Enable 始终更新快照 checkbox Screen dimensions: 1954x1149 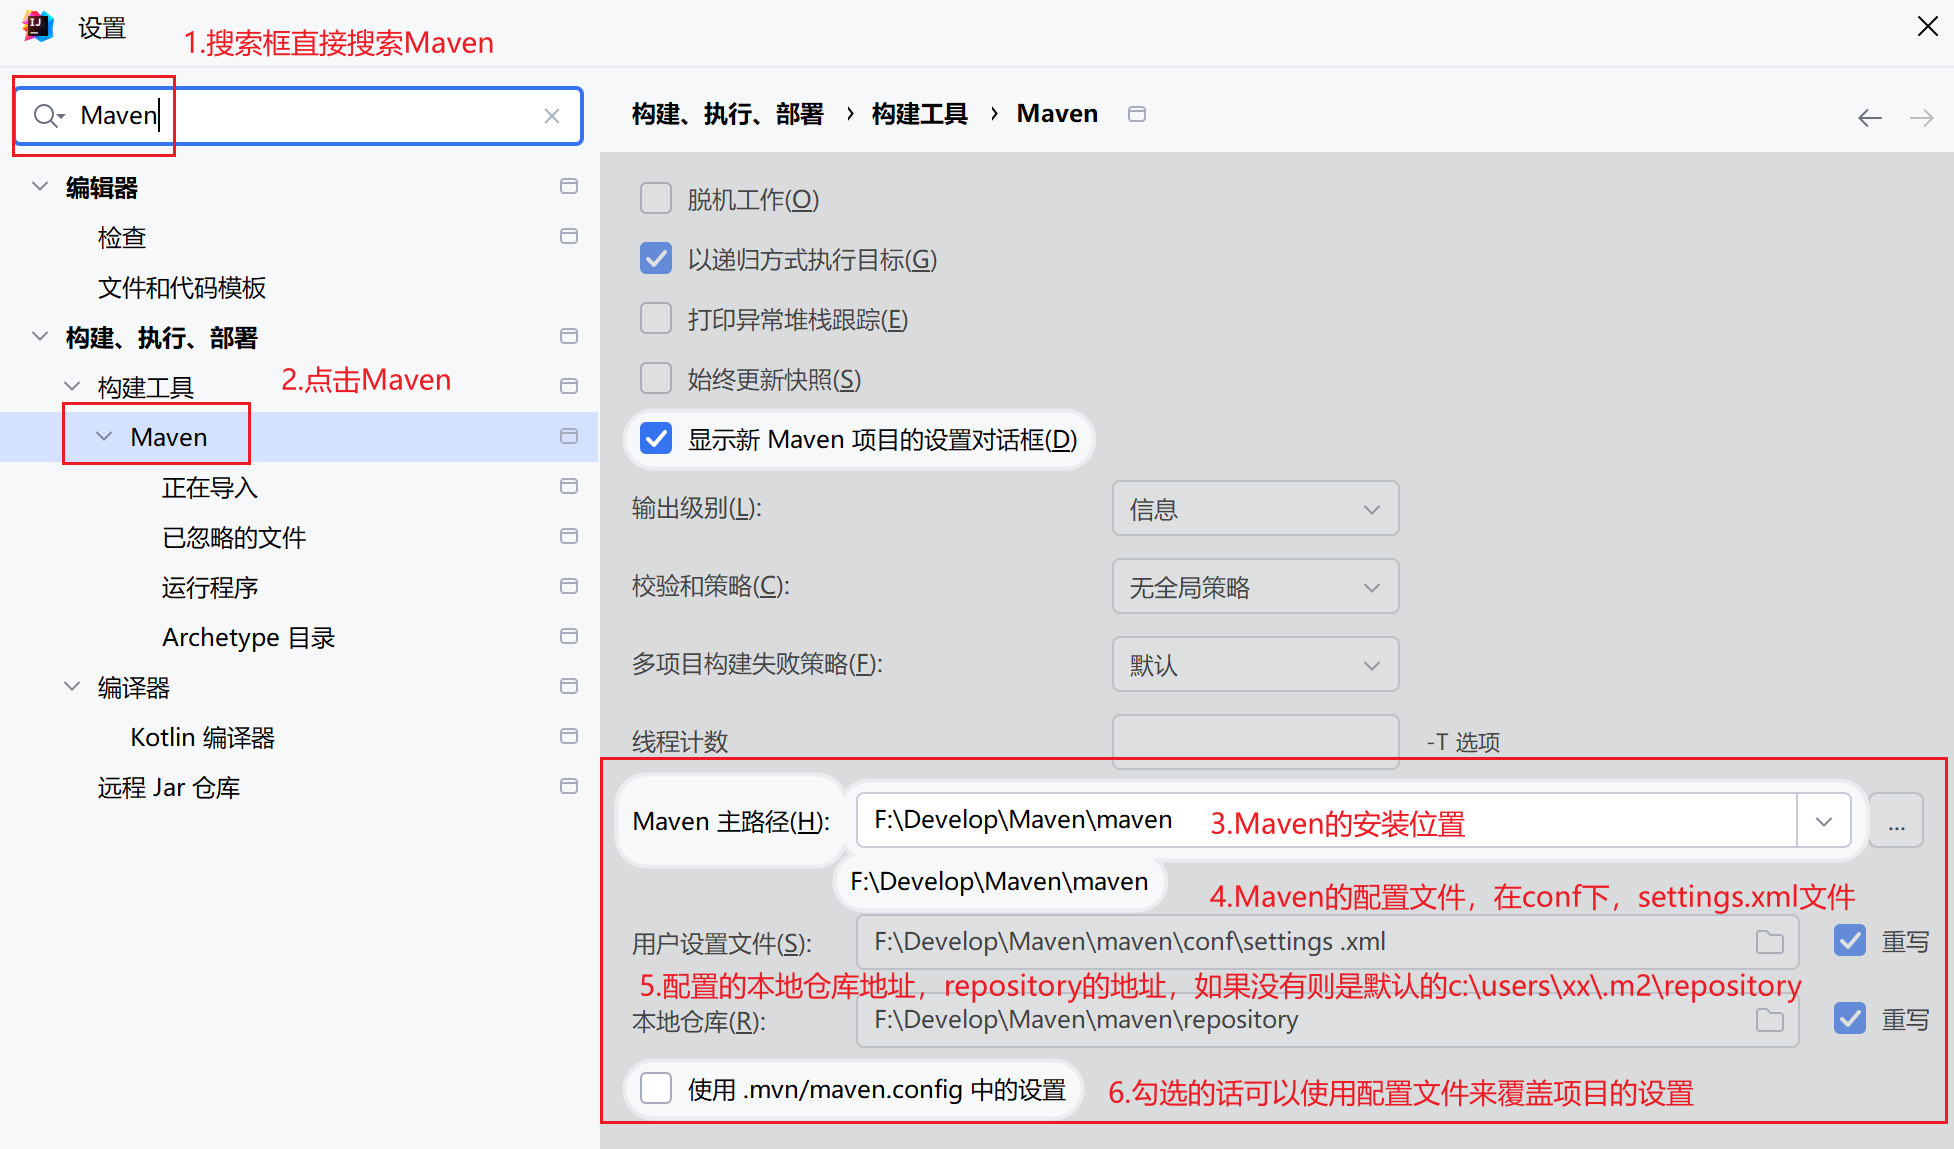coord(656,378)
